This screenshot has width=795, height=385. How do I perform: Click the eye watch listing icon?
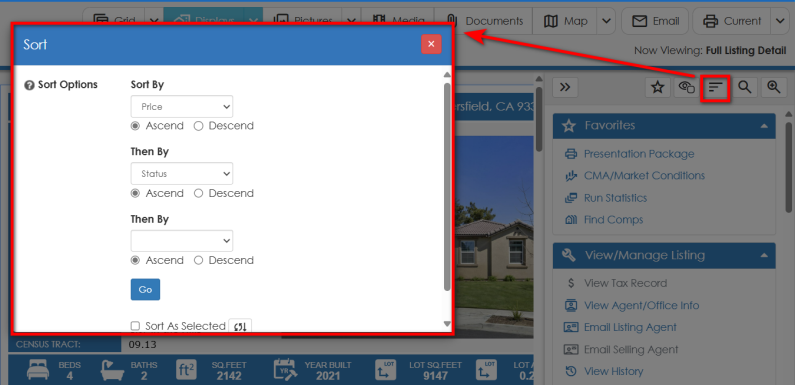[x=686, y=87]
